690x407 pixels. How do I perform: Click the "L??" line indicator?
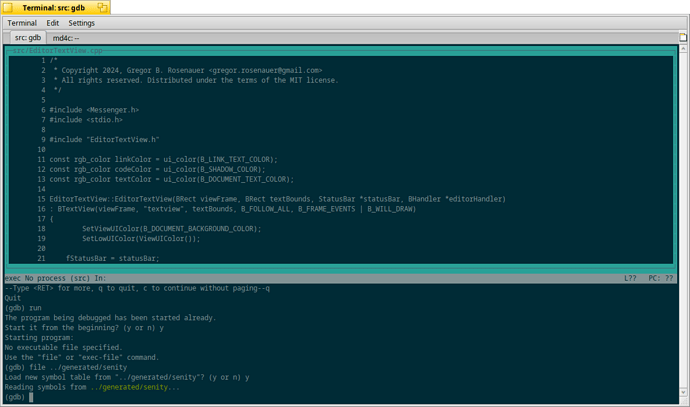click(x=630, y=278)
